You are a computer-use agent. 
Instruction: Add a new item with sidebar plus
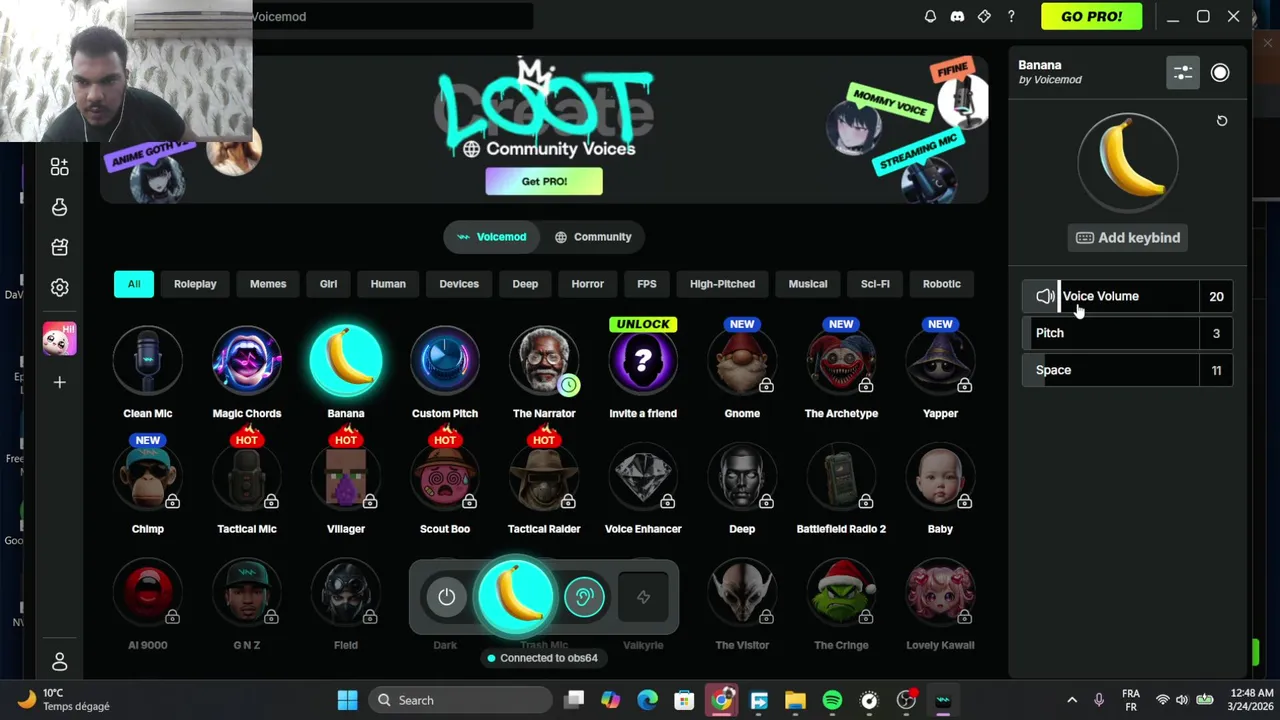60,382
